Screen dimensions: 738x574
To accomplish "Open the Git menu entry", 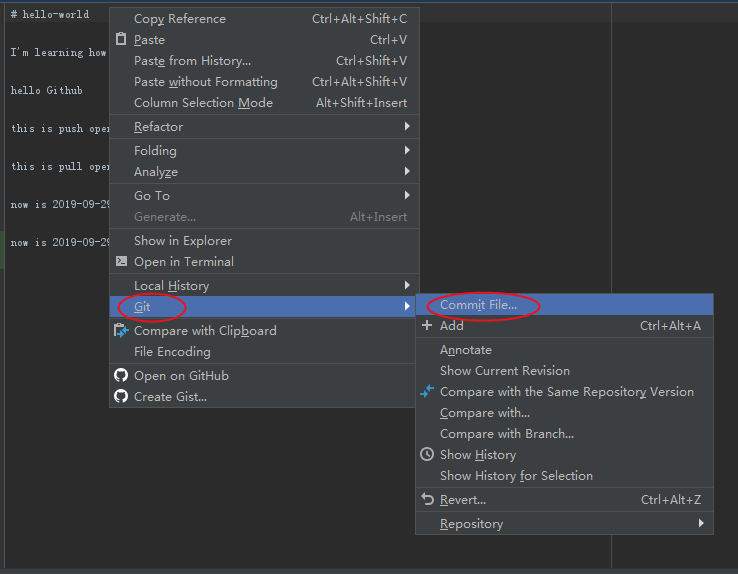I will [x=263, y=306].
